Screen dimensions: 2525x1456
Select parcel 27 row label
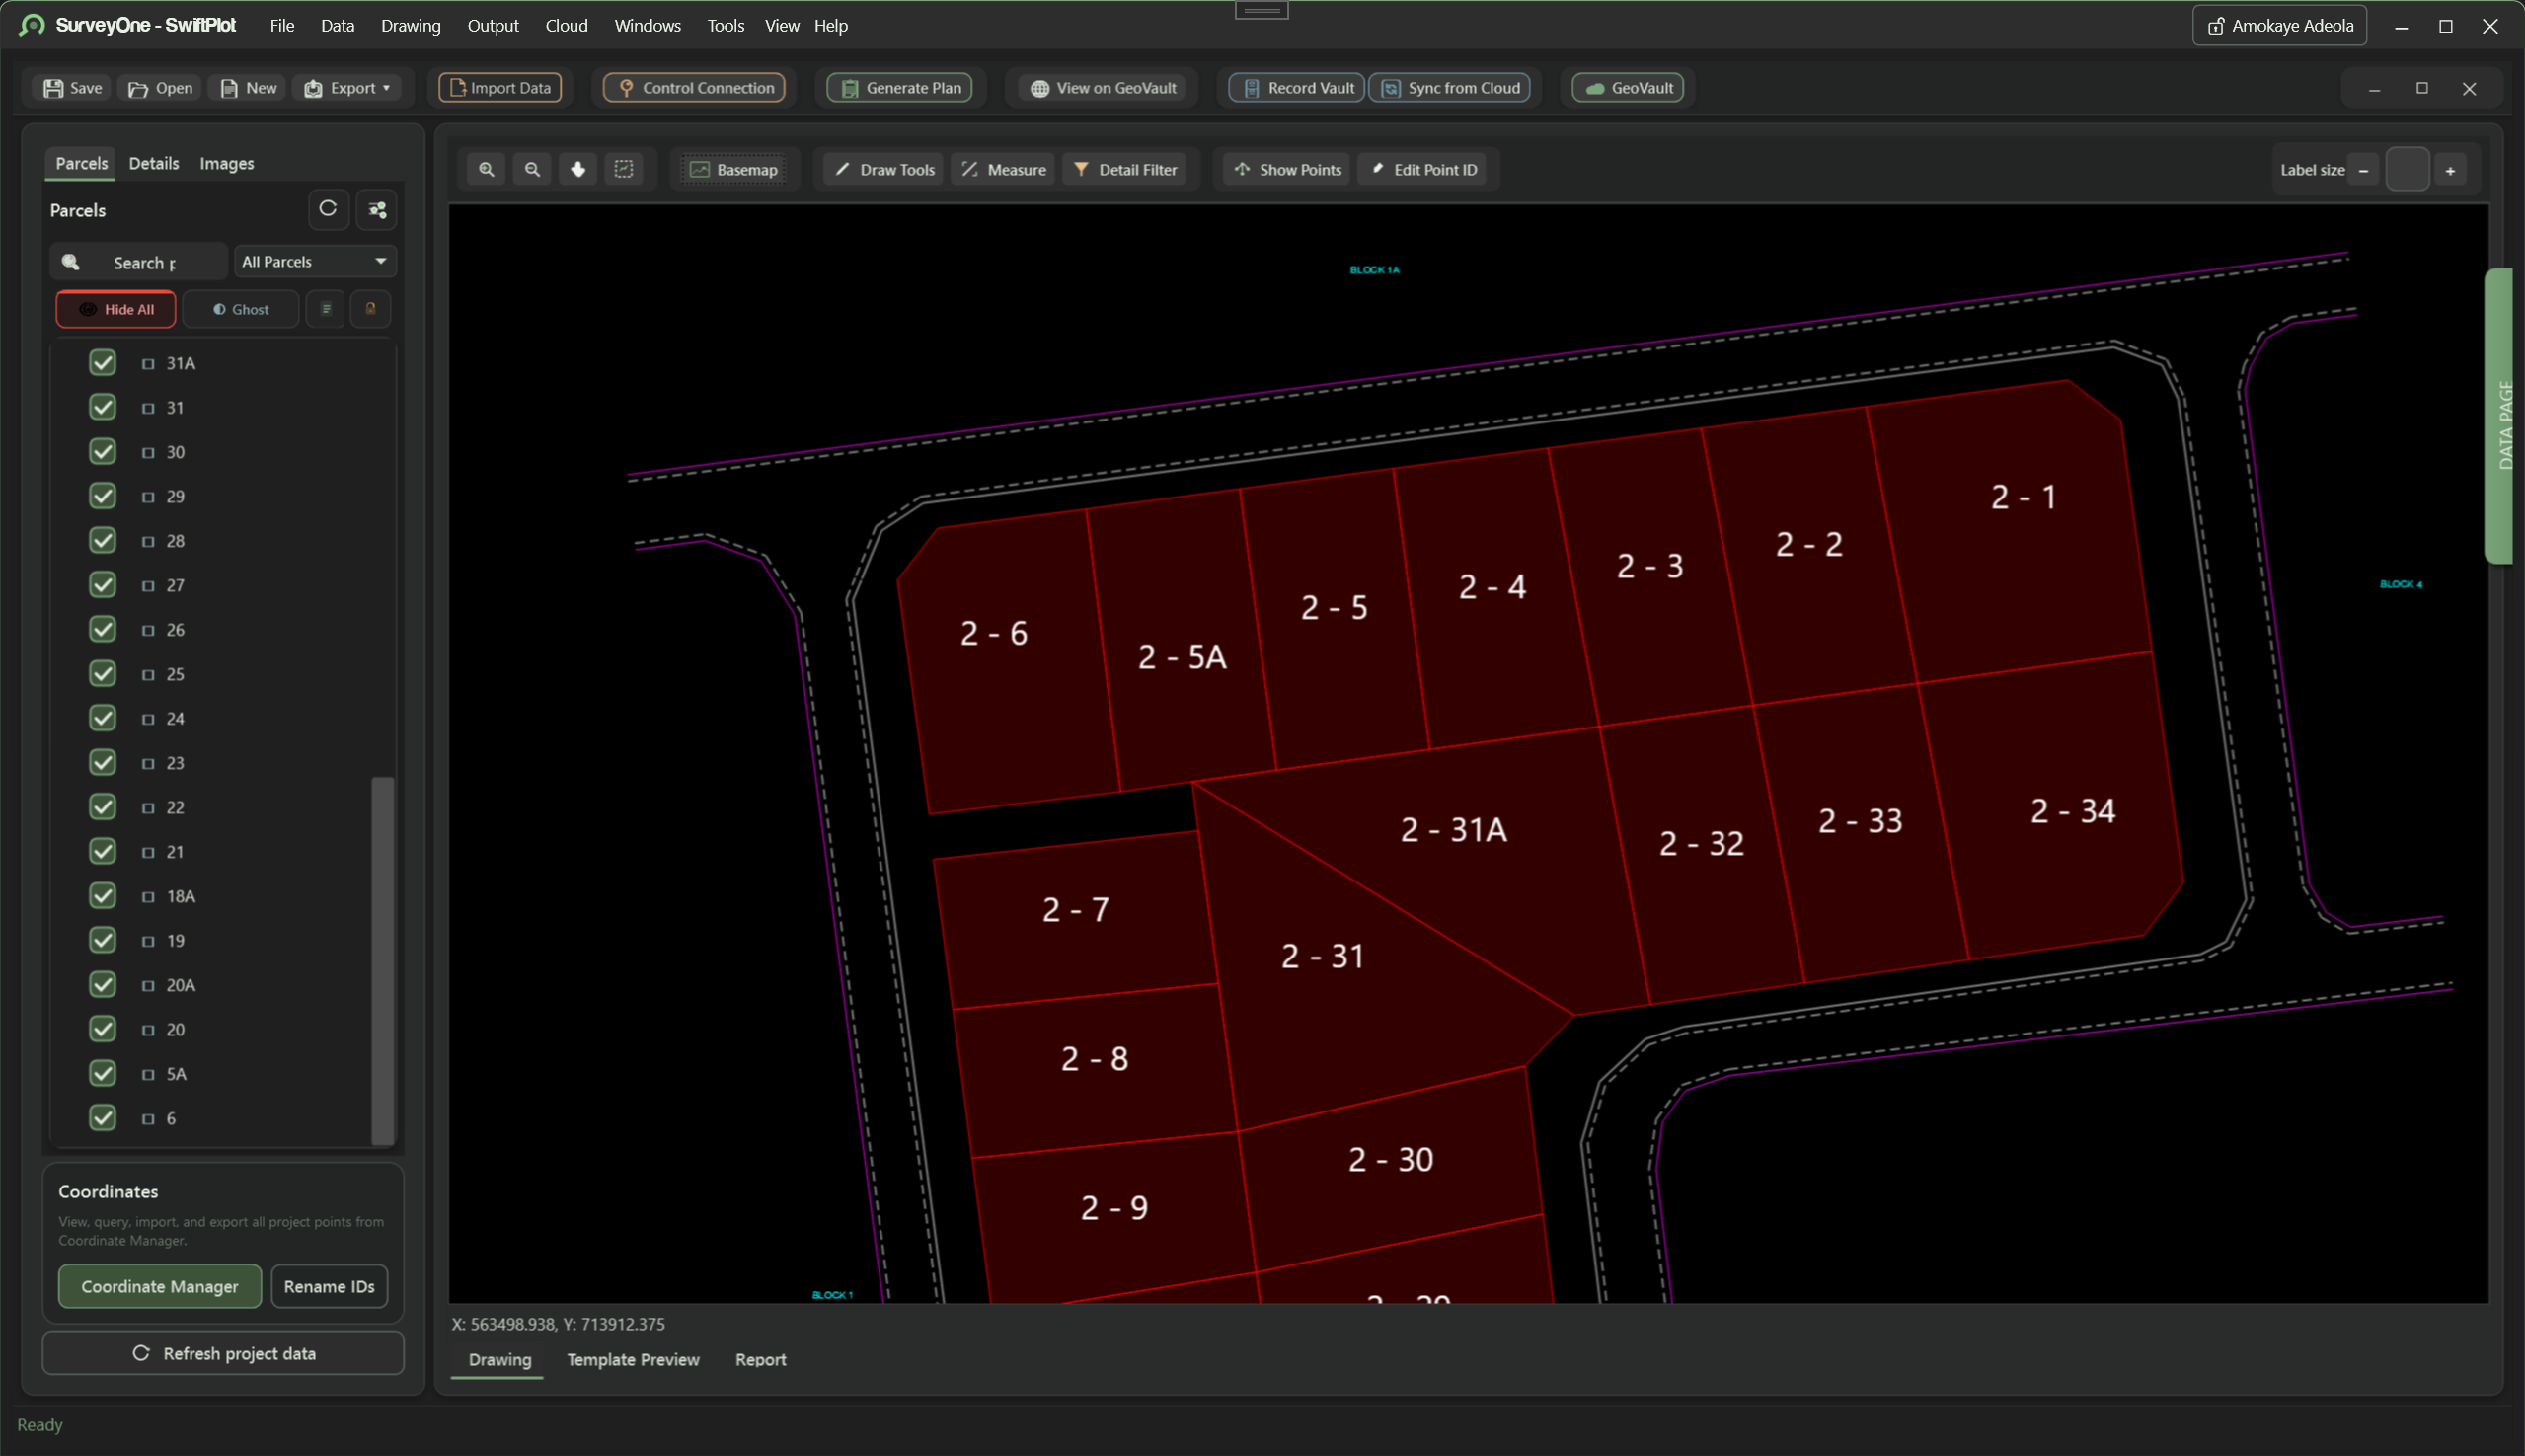(175, 585)
